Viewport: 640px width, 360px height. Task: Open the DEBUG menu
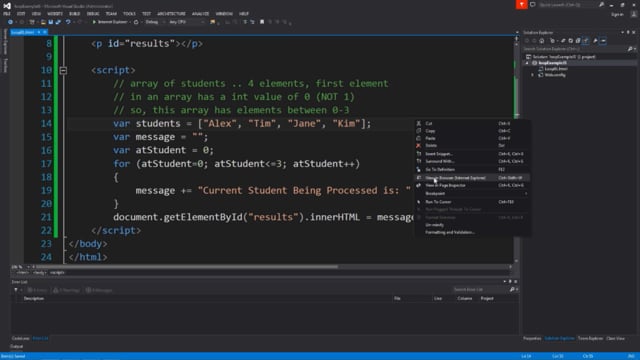93,14
